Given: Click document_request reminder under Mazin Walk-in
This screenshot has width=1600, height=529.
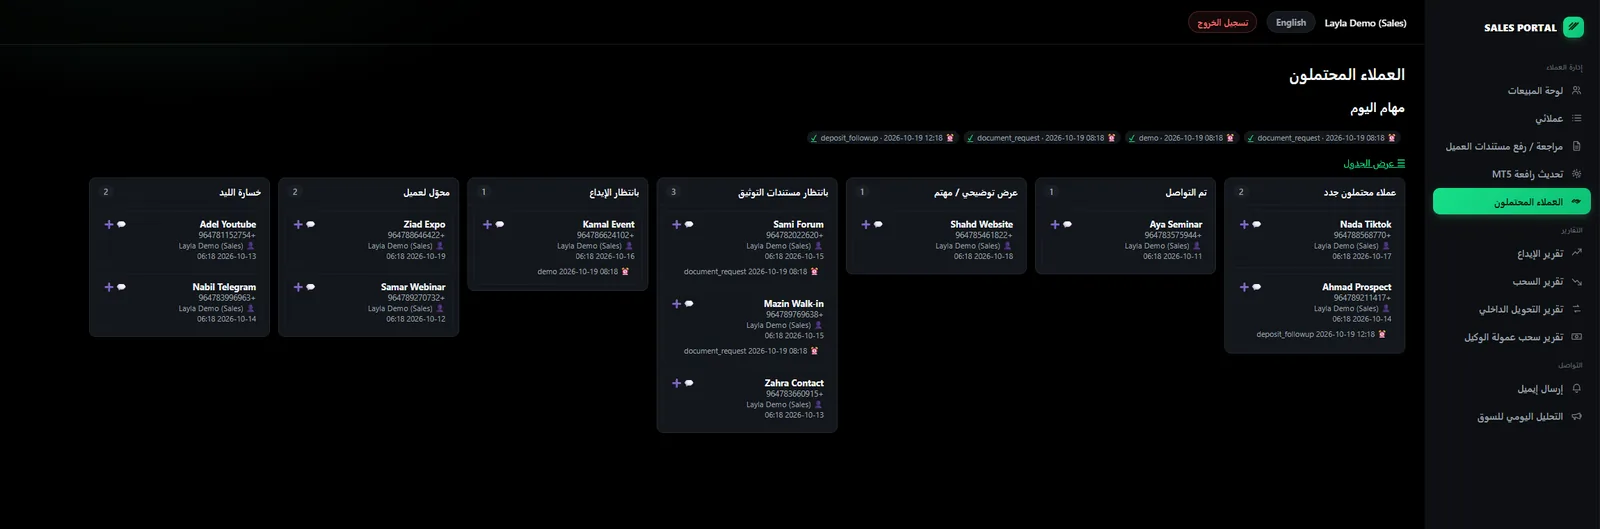Looking at the screenshot, I should pyautogui.click(x=751, y=351).
